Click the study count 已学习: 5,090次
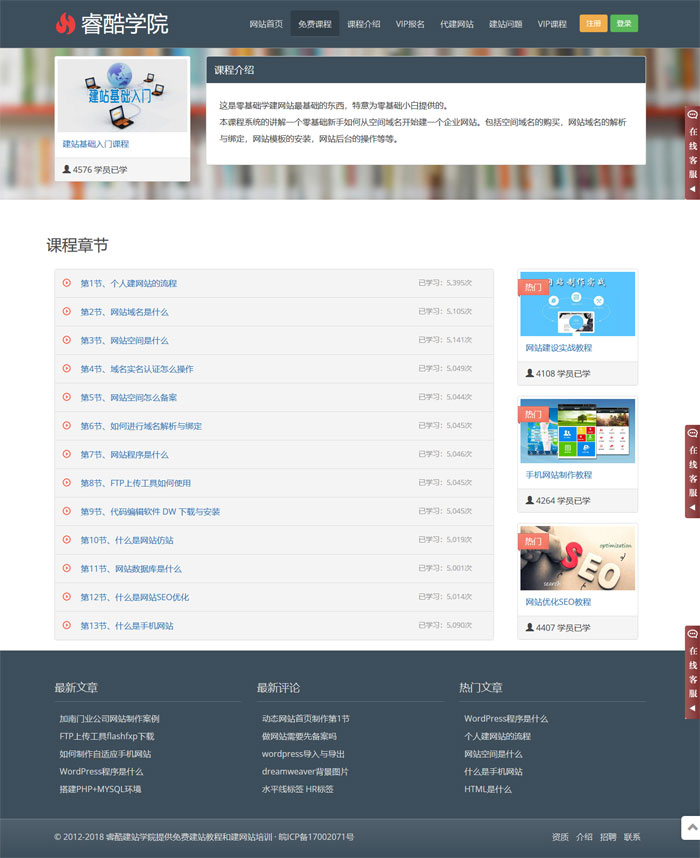Image resolution: width=700 pixels, height=858 pixels. (445, 624)
